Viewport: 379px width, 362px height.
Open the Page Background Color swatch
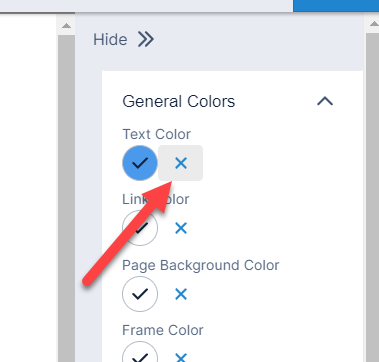coord(140,294)
